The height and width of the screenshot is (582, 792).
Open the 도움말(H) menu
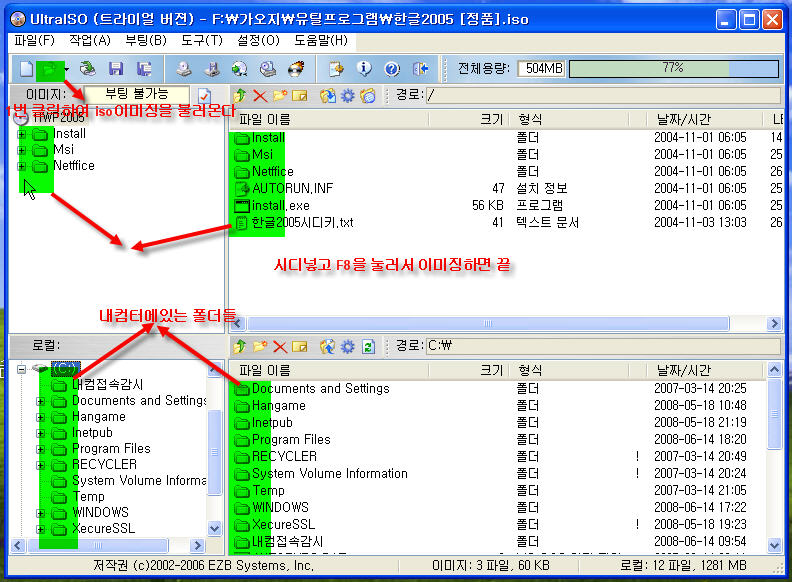coord(321,41)
